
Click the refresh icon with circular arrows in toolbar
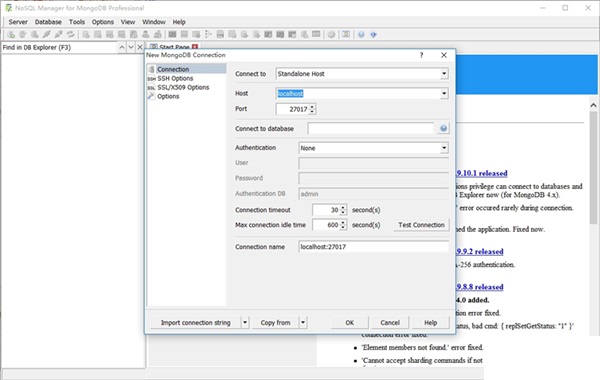coord(71,34)
